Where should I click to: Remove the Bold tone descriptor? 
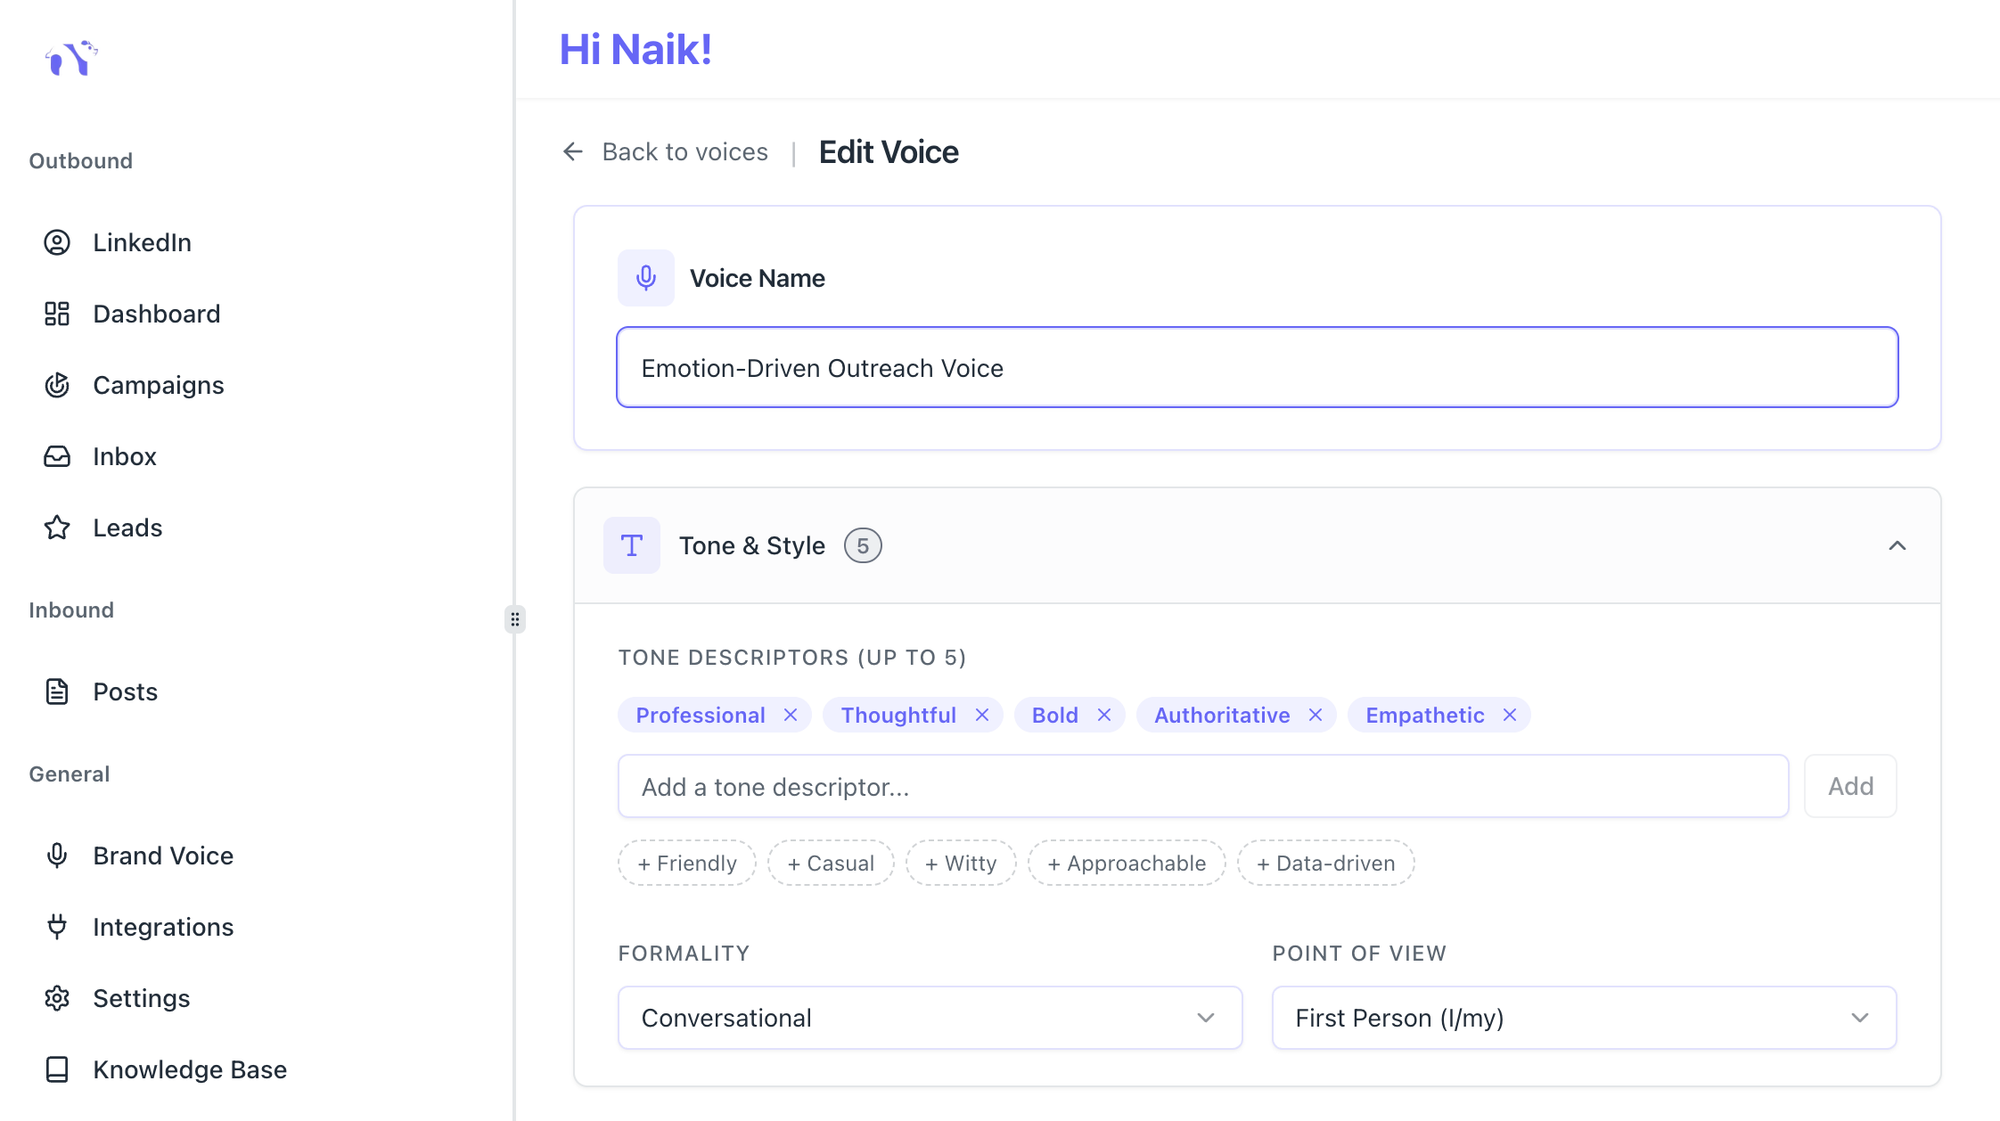[x=1104, y=715]
